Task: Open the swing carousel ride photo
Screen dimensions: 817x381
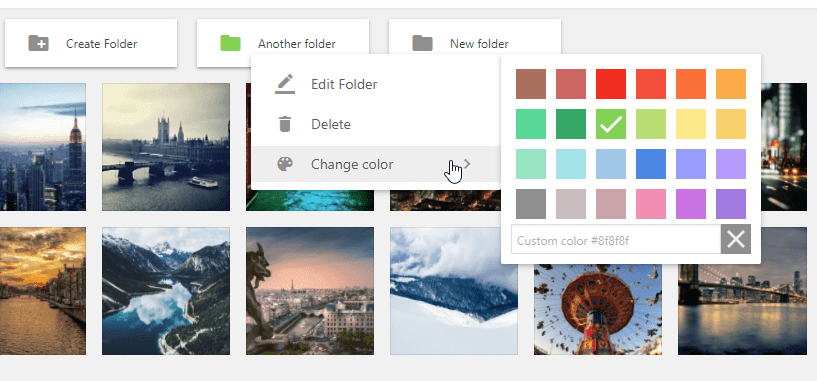Action: tap(598, 310)
